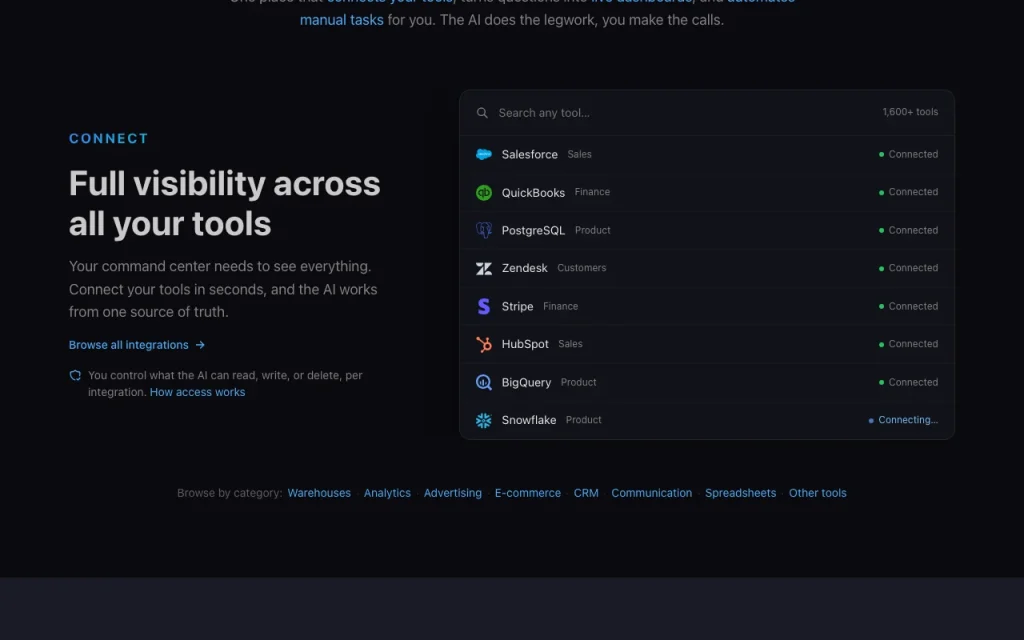Click the HubSpot orange logo icon

(484, 344)
